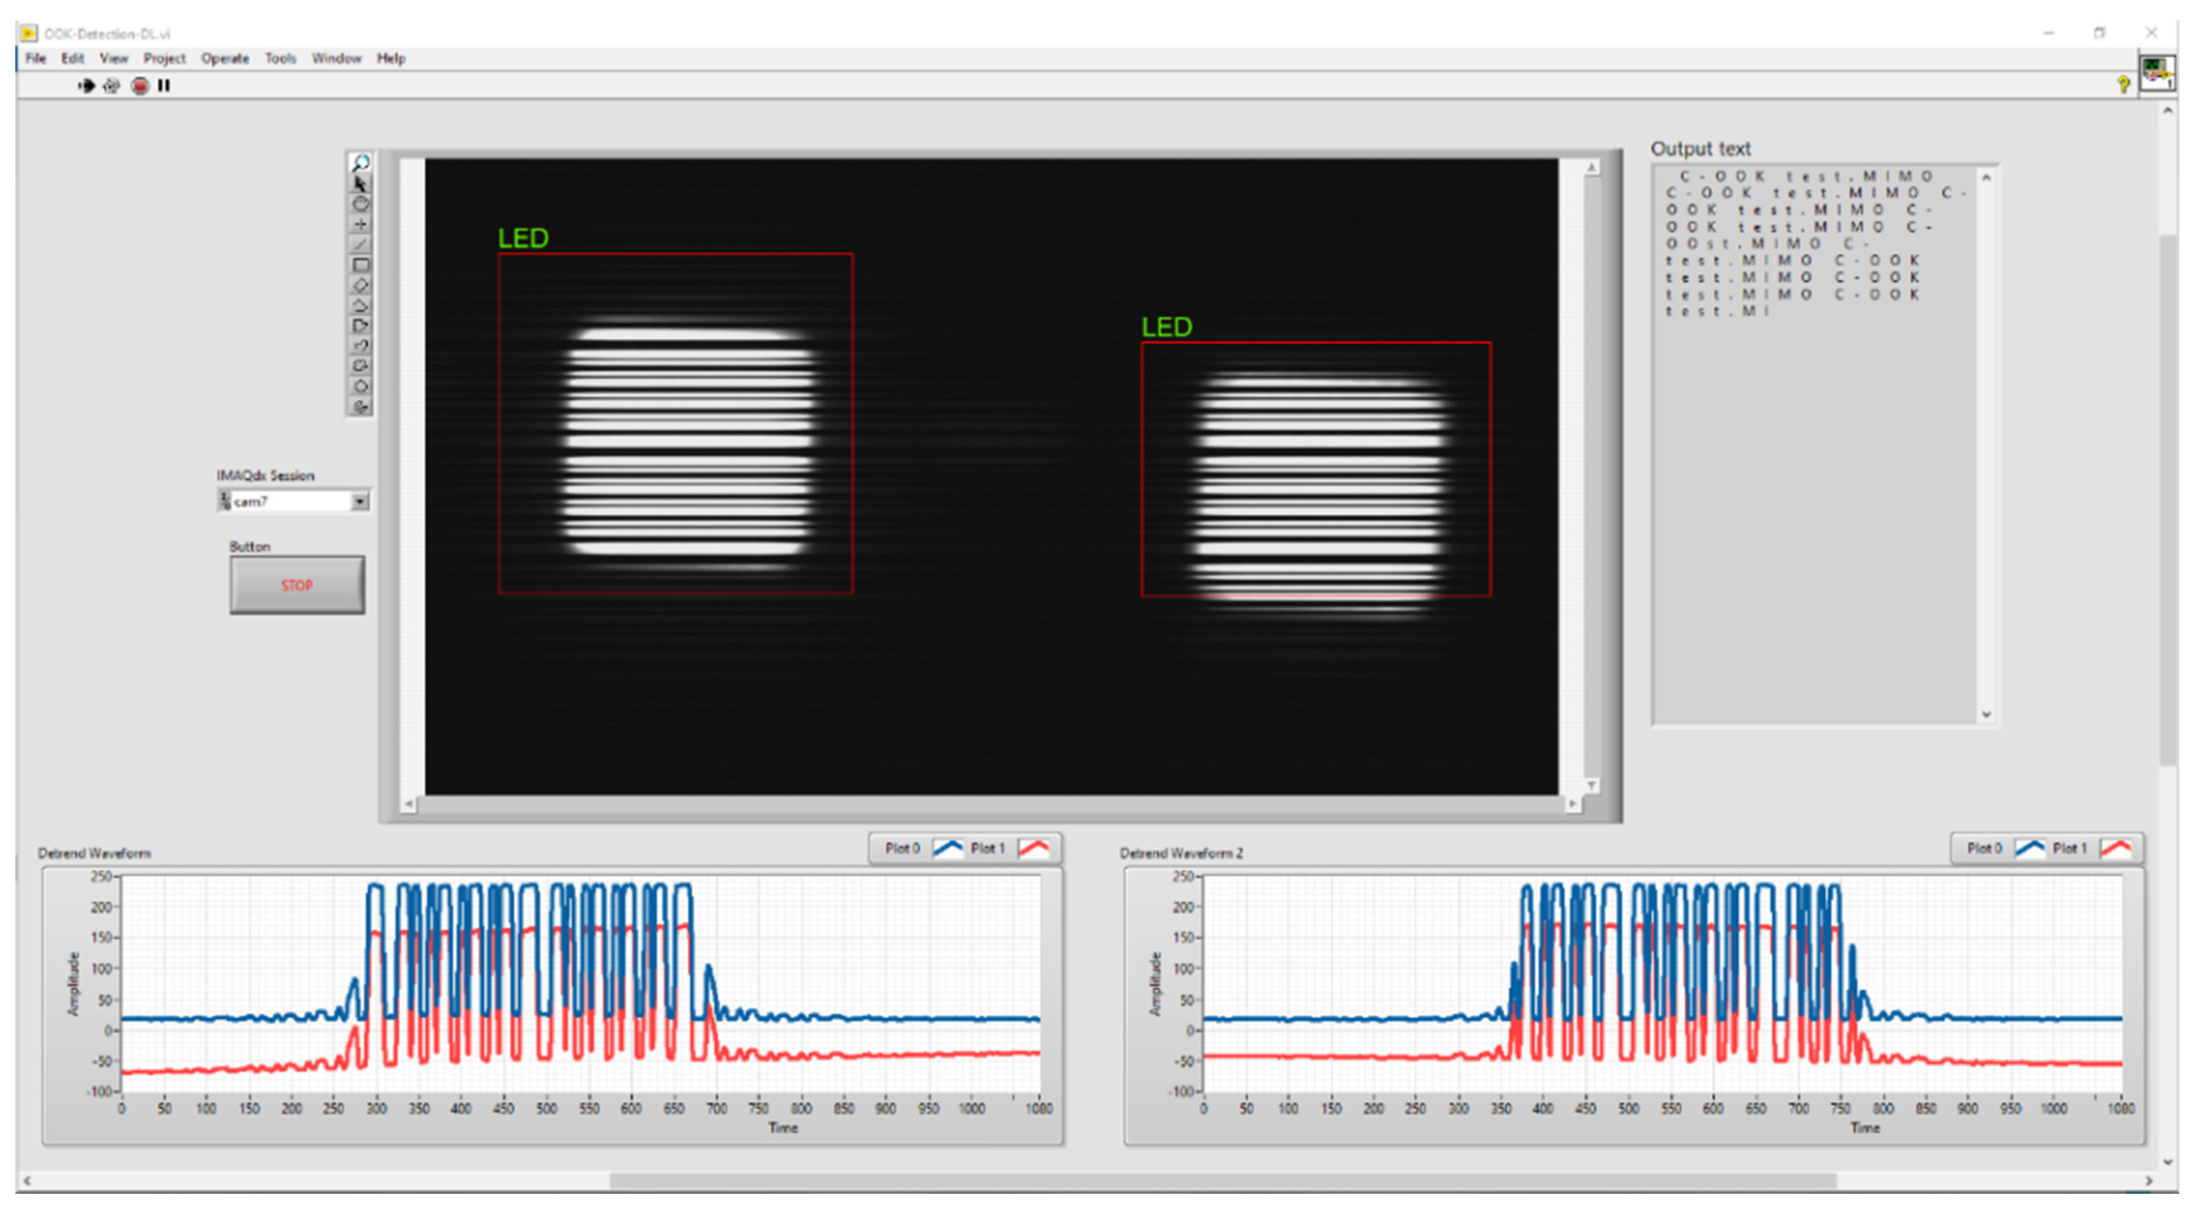Click the Output text scroll up arrow
The width and height of the screenshot is (2196, 1206).
tap(1986, 178)
